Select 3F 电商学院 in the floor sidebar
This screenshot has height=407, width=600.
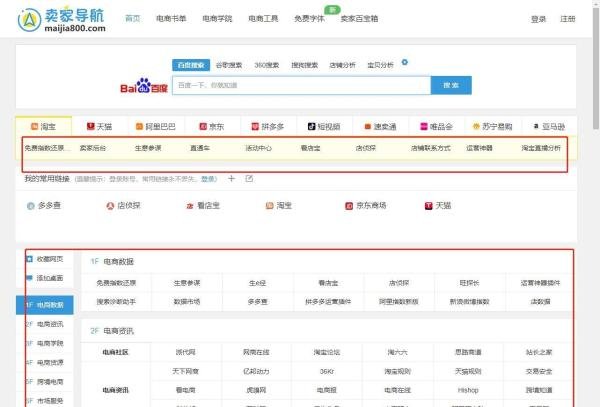pyautogui.click(x=45, y=343)
